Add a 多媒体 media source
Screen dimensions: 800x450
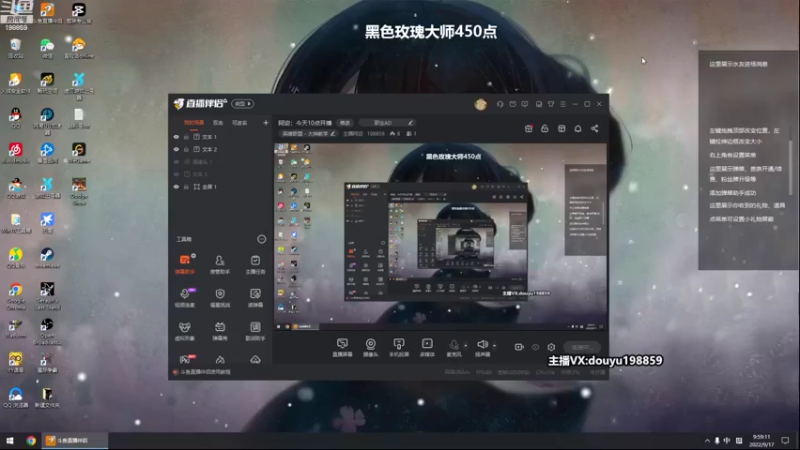tap(427, 347)
